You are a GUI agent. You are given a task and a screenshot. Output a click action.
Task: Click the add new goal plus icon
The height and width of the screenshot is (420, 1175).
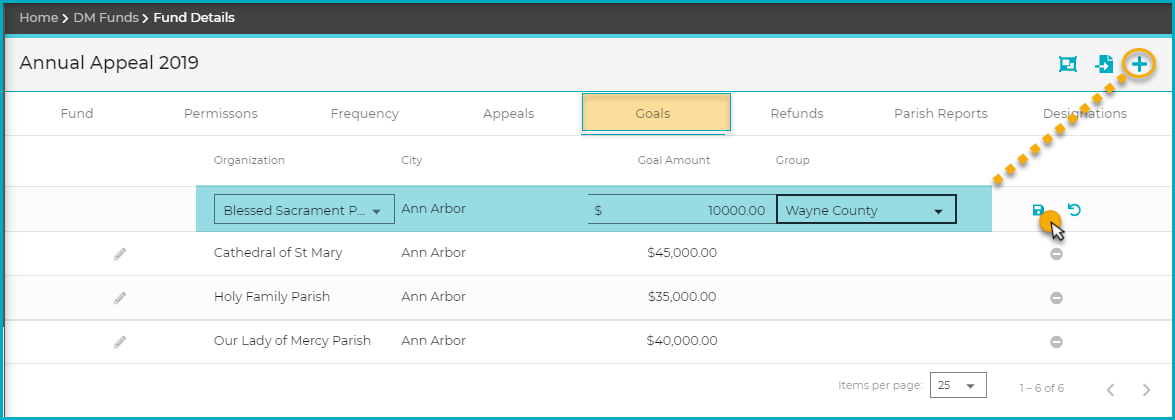pos(1139,64)
